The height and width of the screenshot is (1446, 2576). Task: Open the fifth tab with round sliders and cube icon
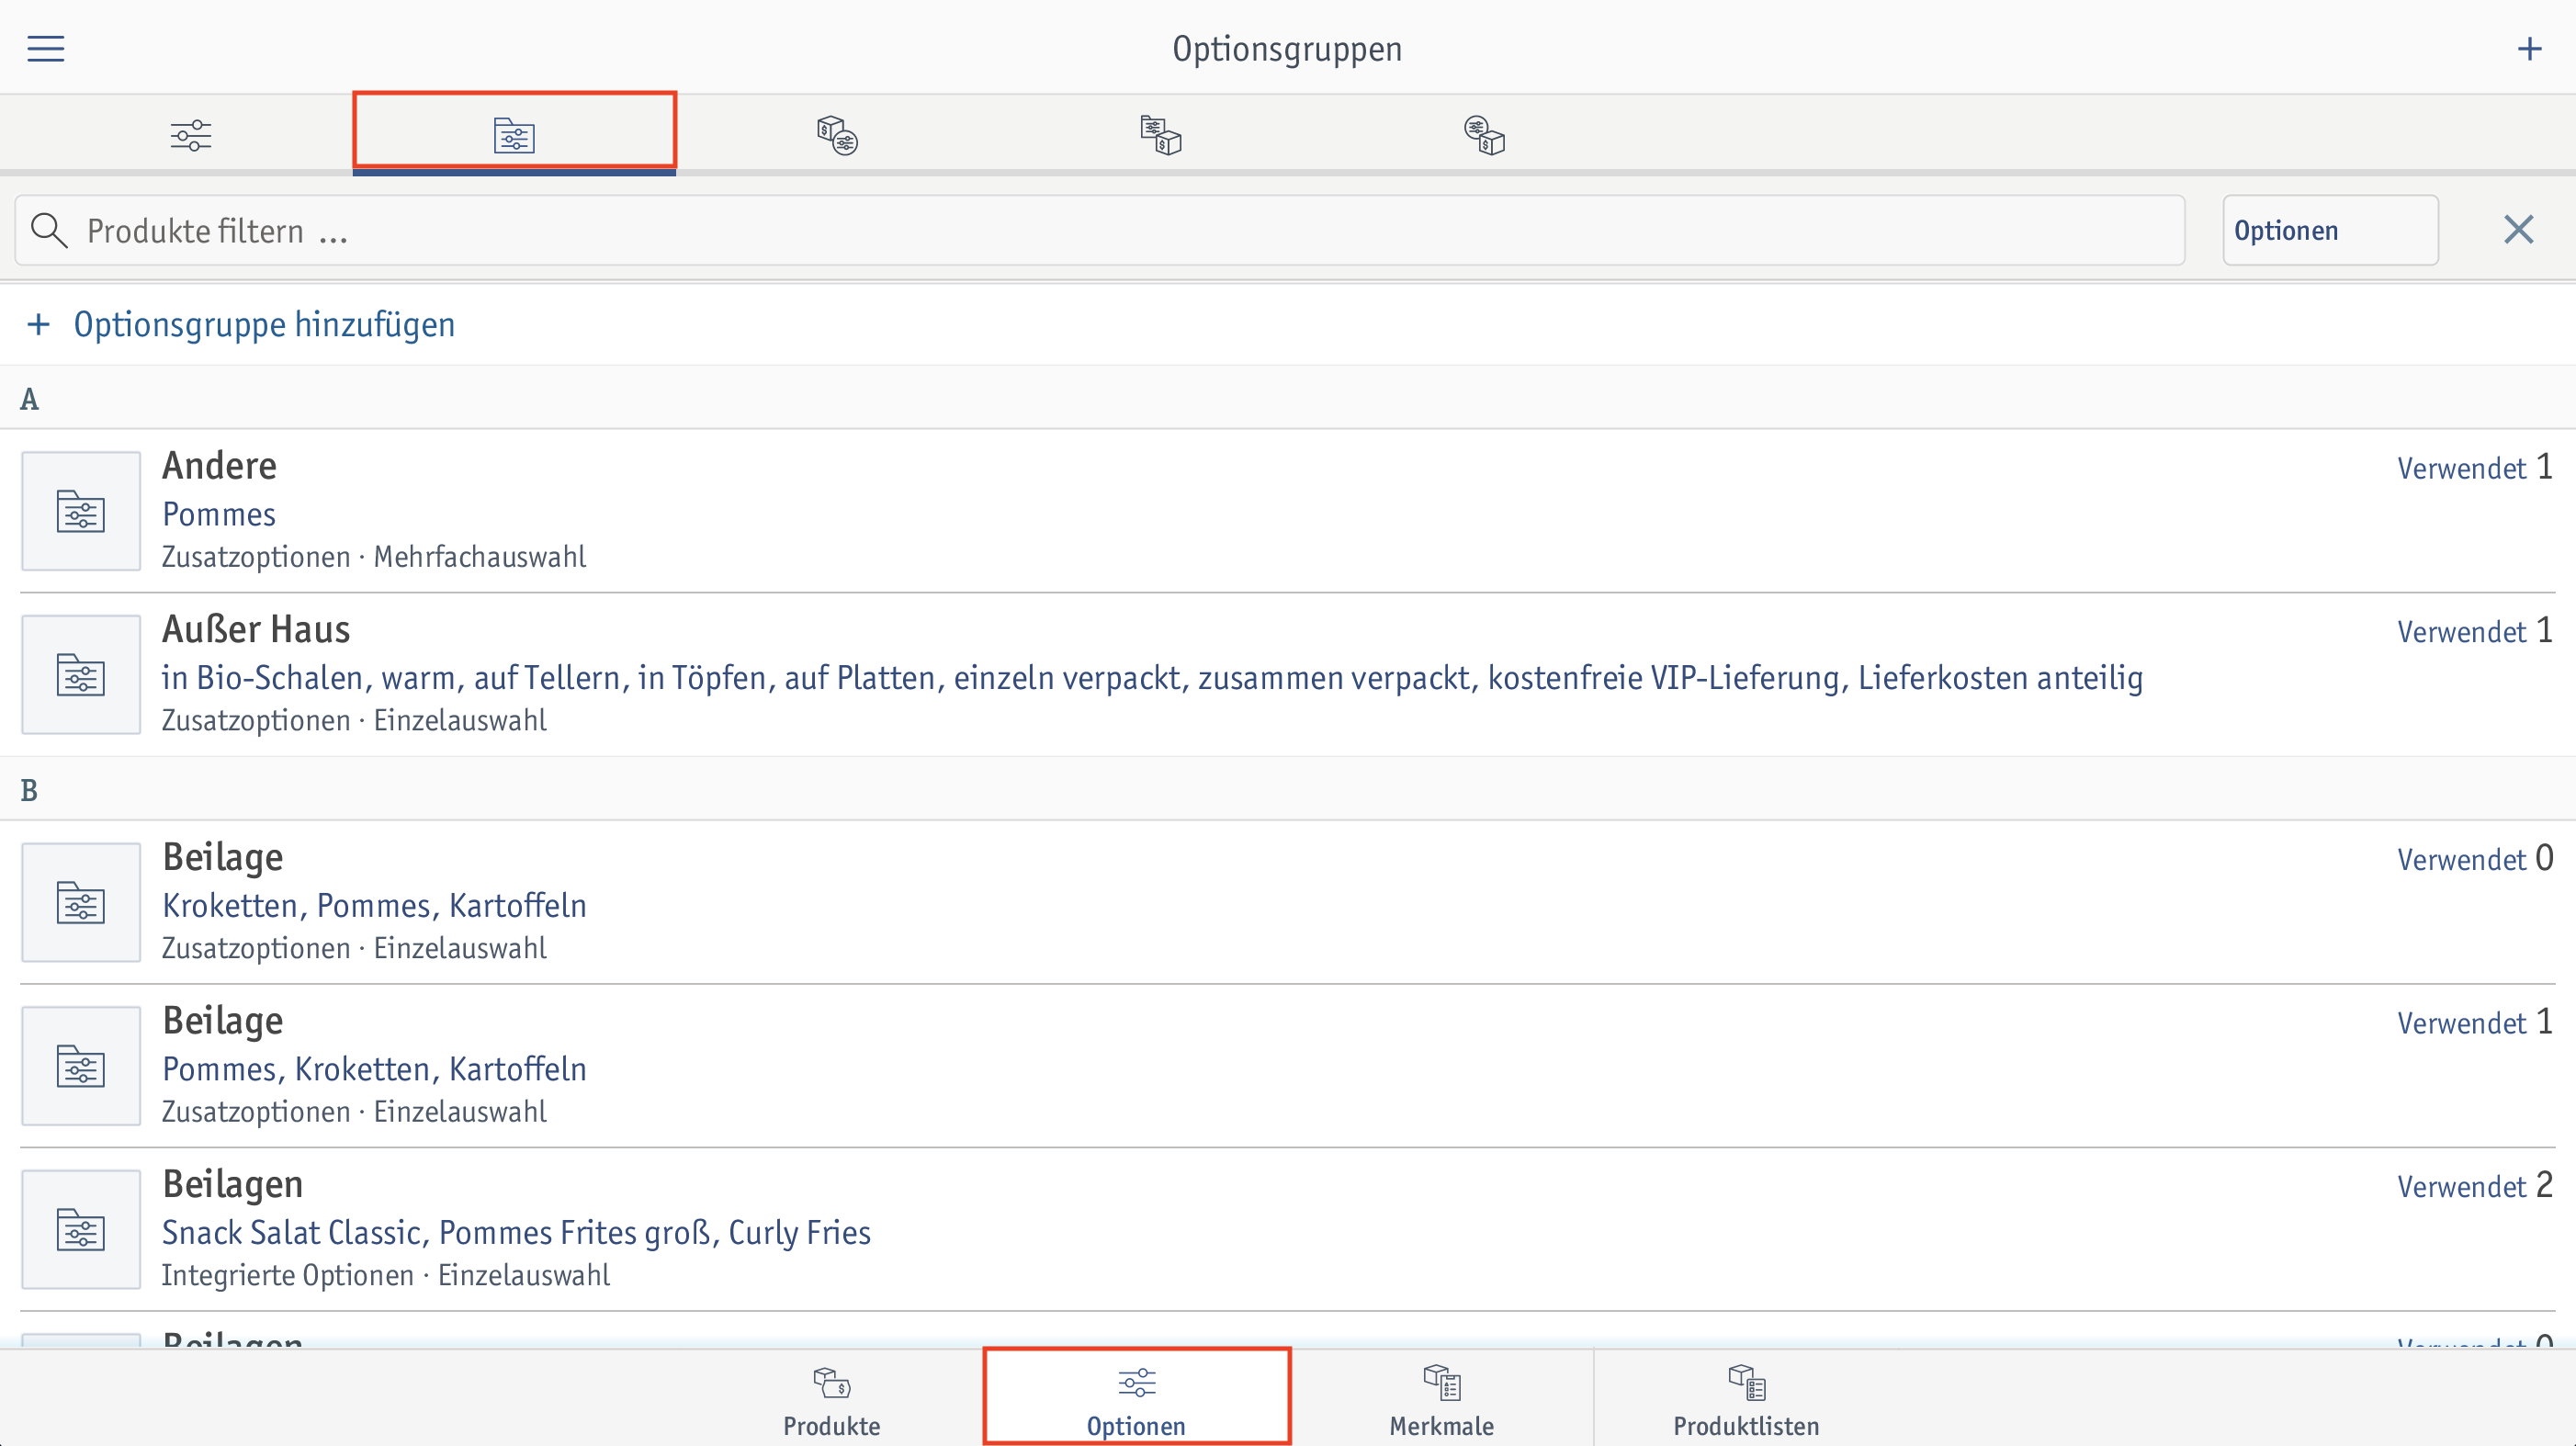click(1484, 134)
